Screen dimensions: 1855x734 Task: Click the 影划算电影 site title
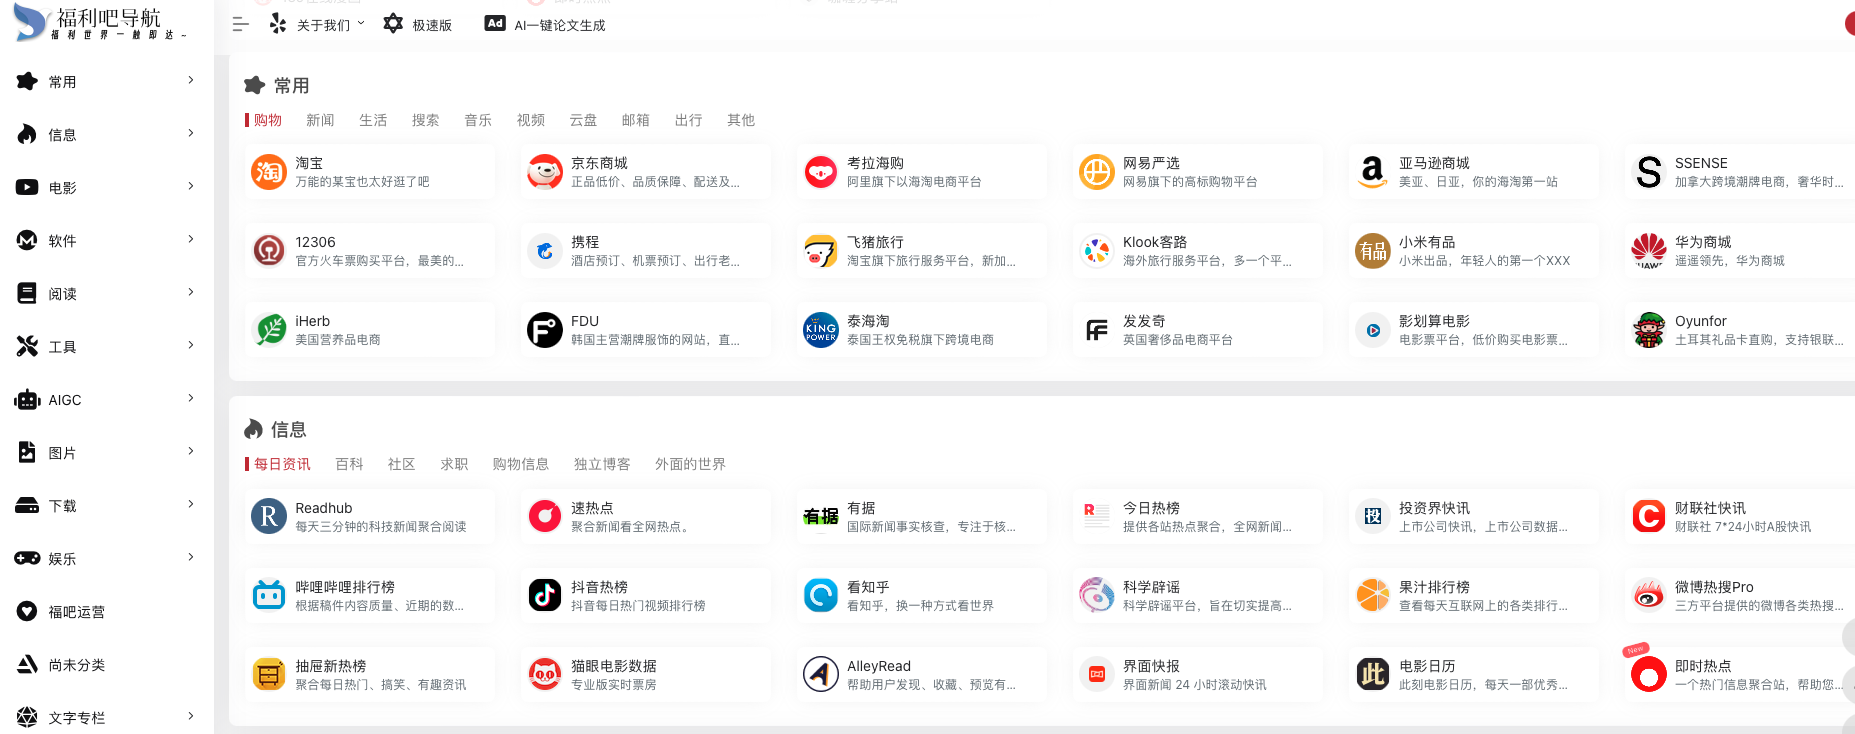click(x=1434, y=321)
